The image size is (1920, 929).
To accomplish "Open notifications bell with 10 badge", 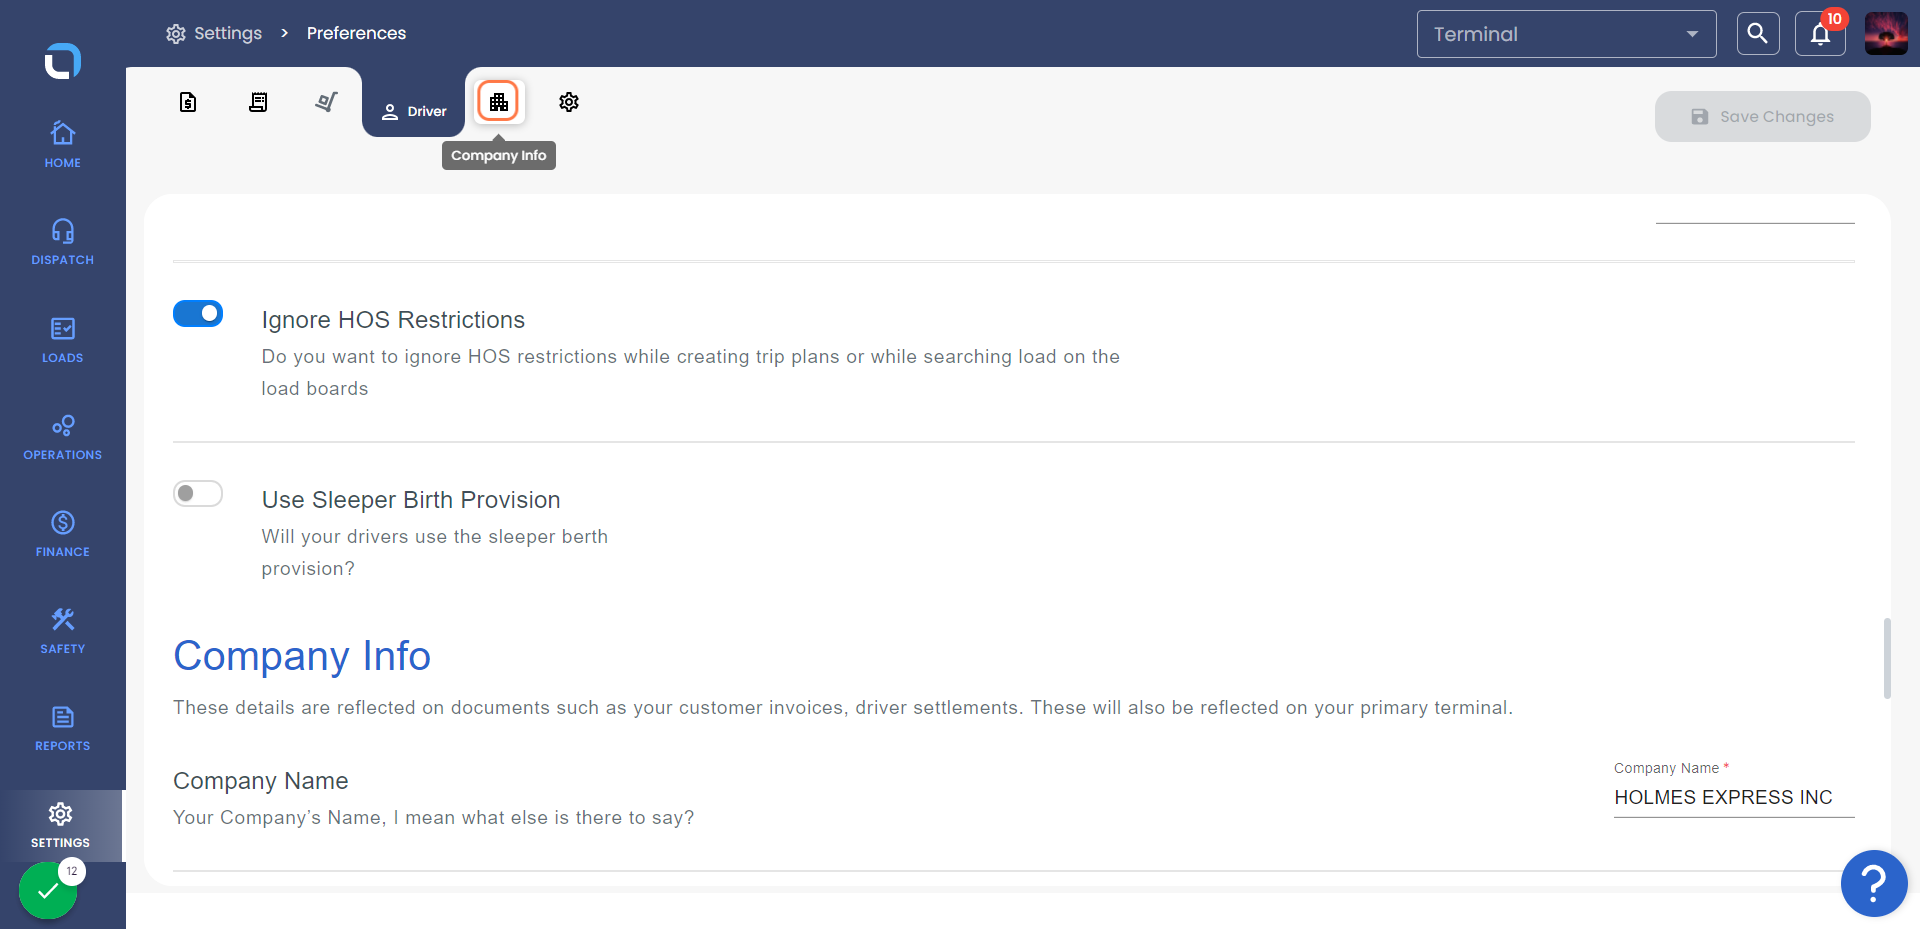I will pyautogui.click(x=1820, y=34).
